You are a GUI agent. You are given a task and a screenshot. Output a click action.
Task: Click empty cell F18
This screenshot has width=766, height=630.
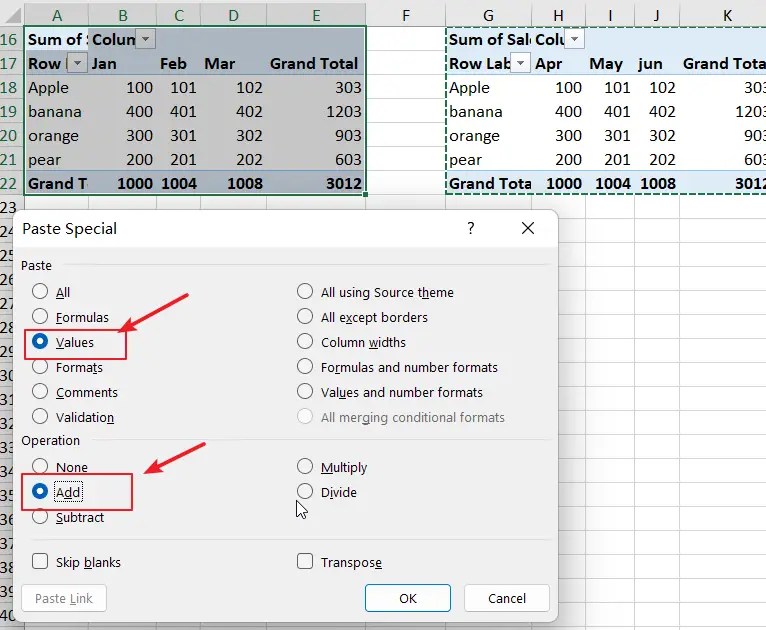[x=405, y=87]
